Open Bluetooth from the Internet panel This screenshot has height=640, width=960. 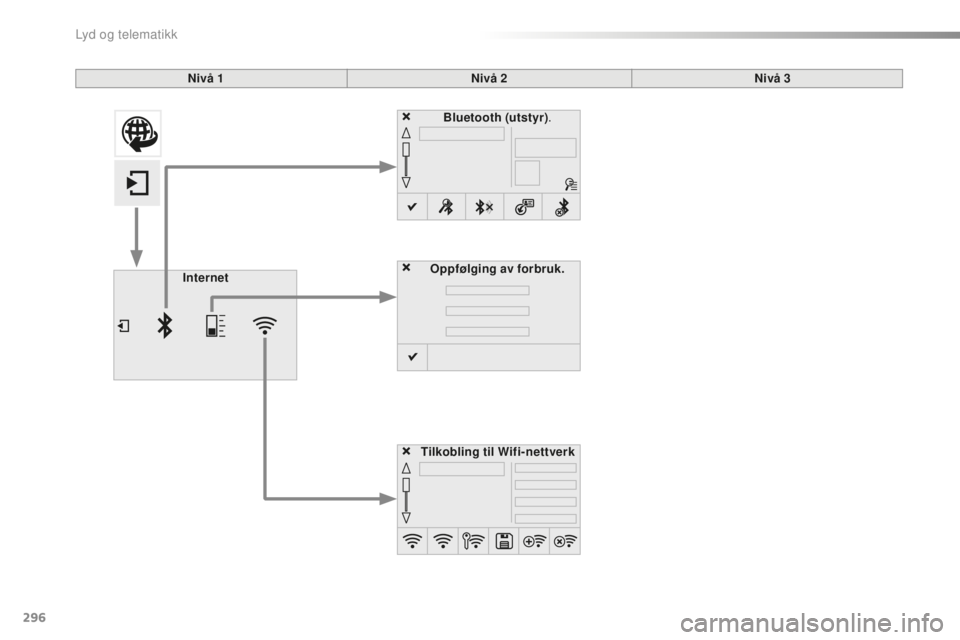click(x=166, y=327)
